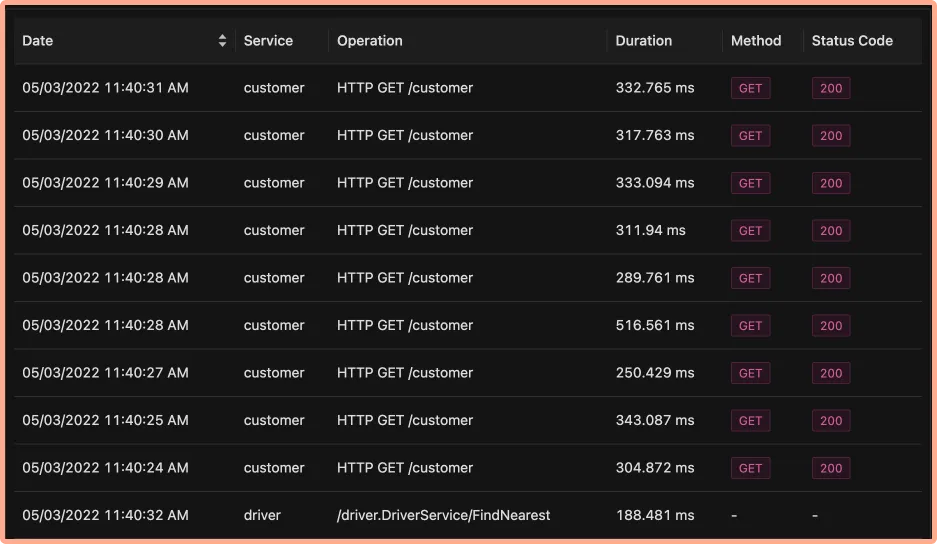Click GET tag in the 332.765 ms row
Viewport: 937px width, 544px height.
(x=750, y=88)
